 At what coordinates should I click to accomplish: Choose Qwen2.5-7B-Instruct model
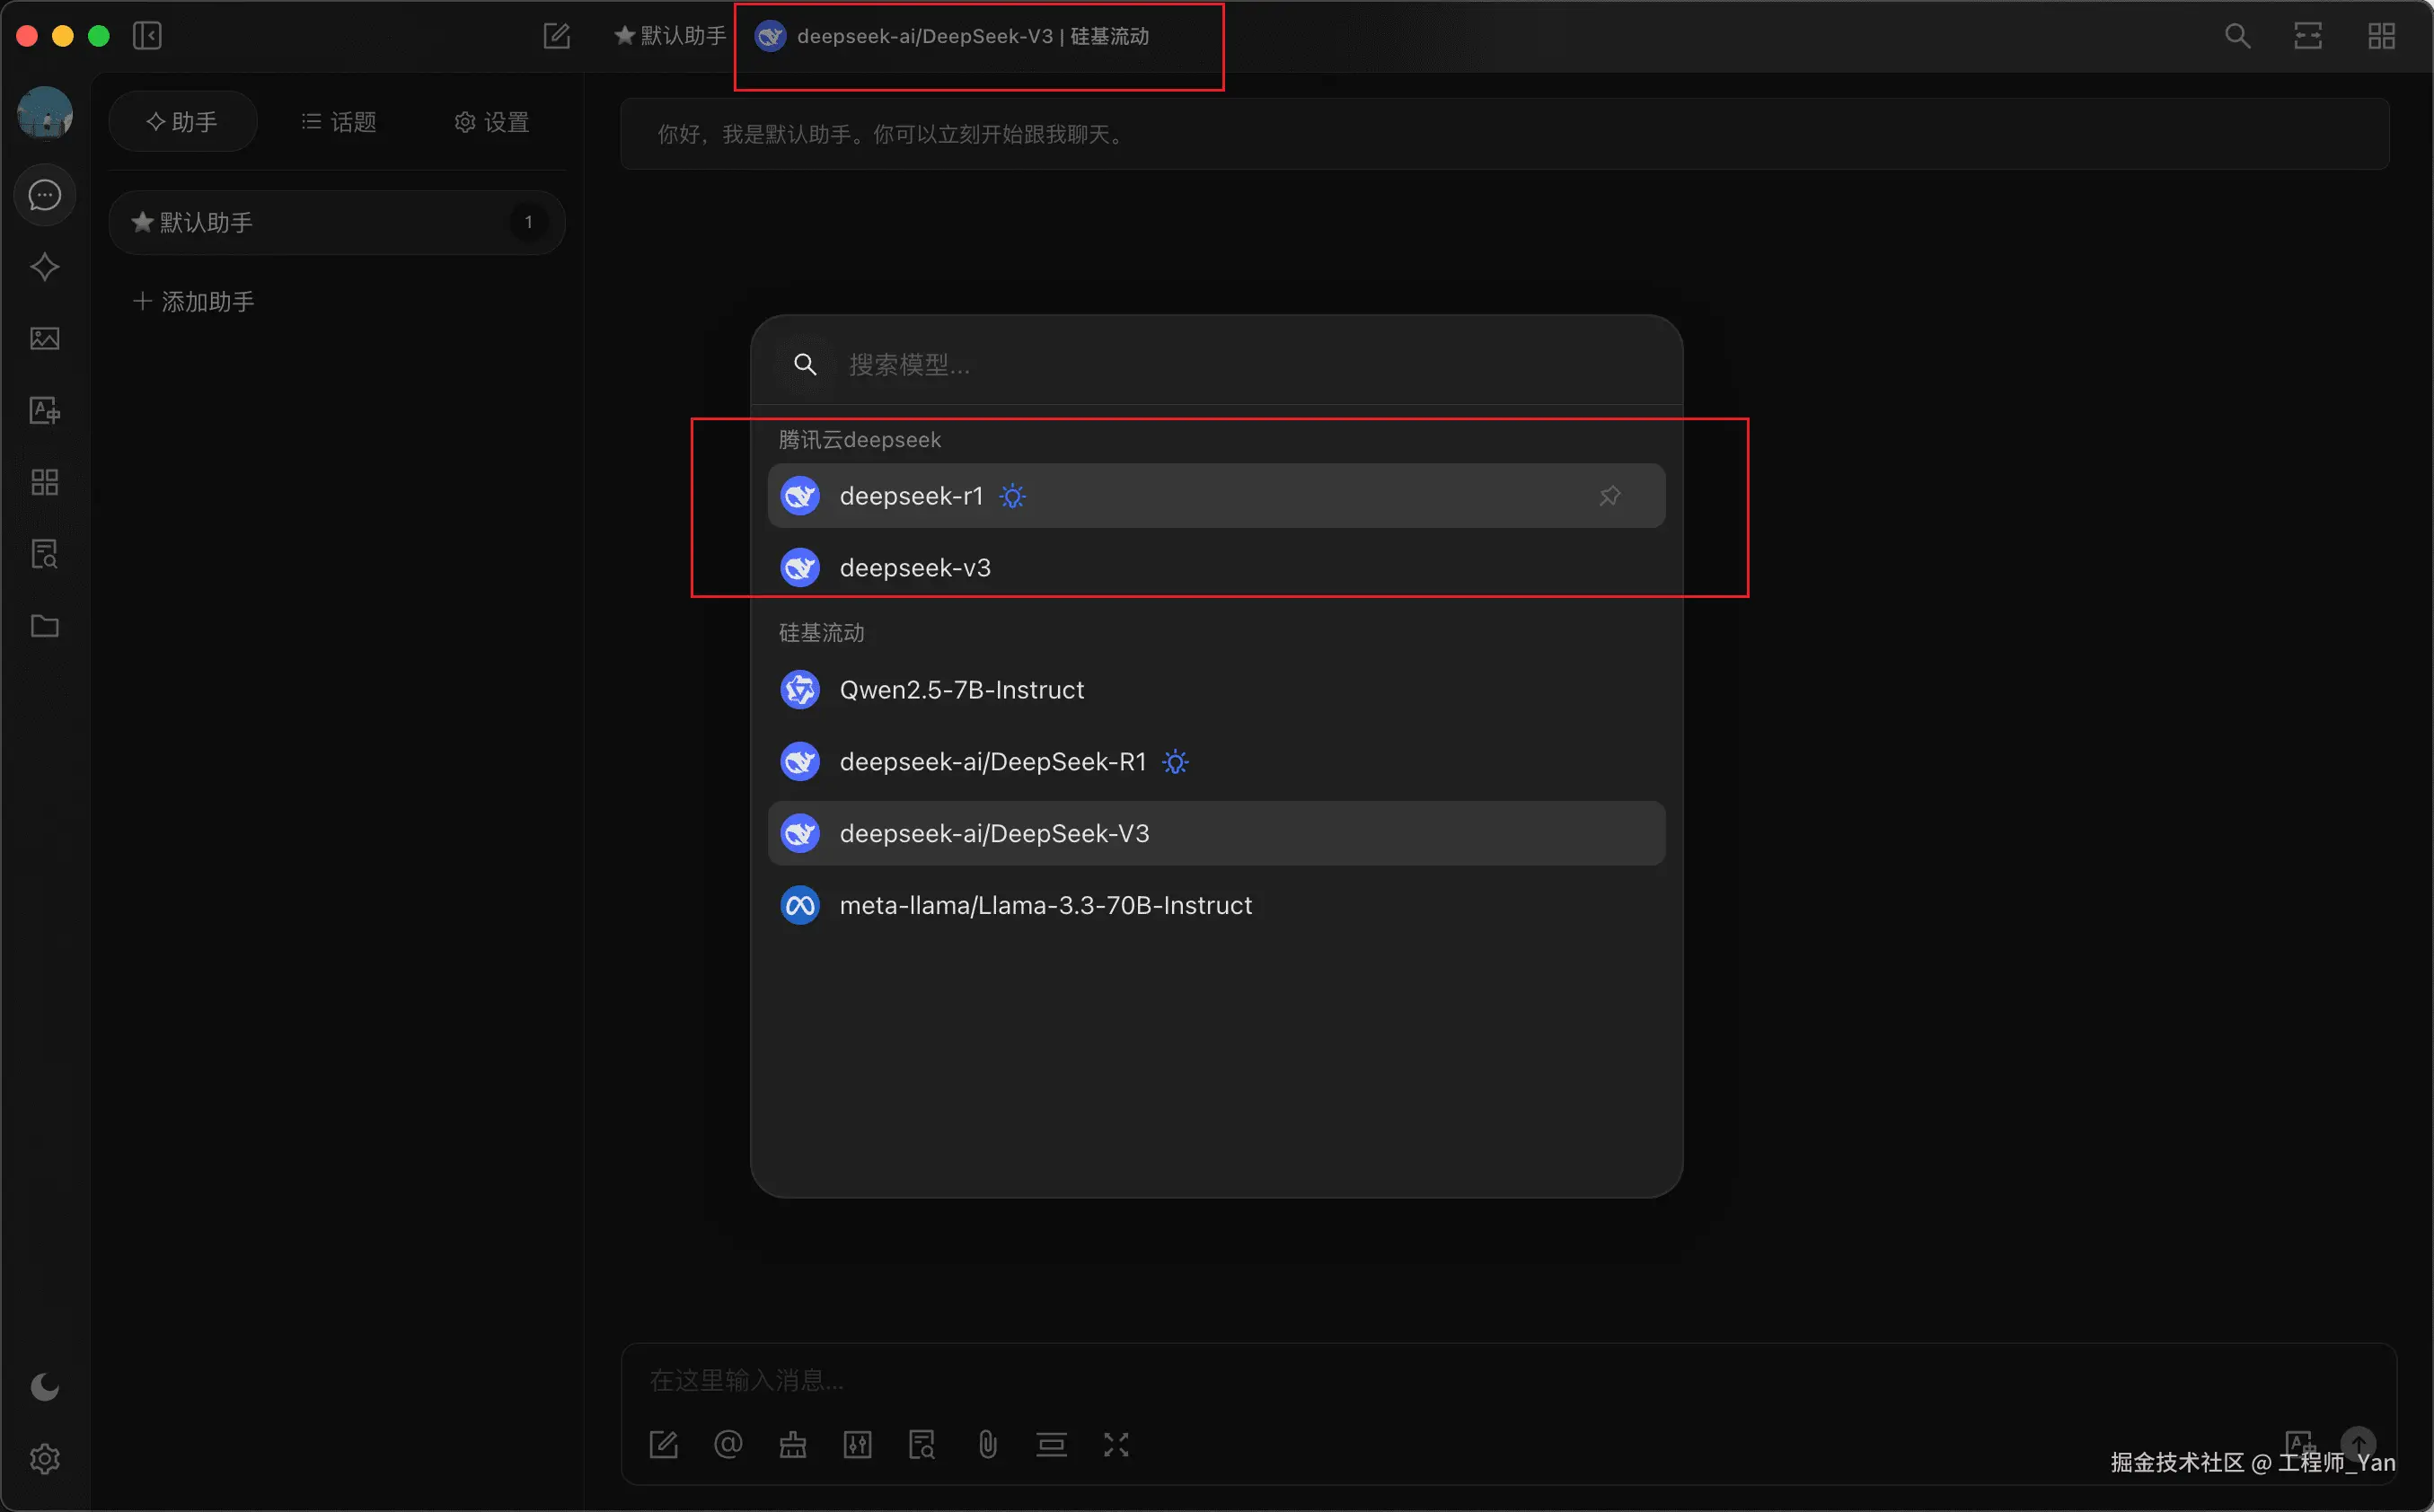coord(961,690)
